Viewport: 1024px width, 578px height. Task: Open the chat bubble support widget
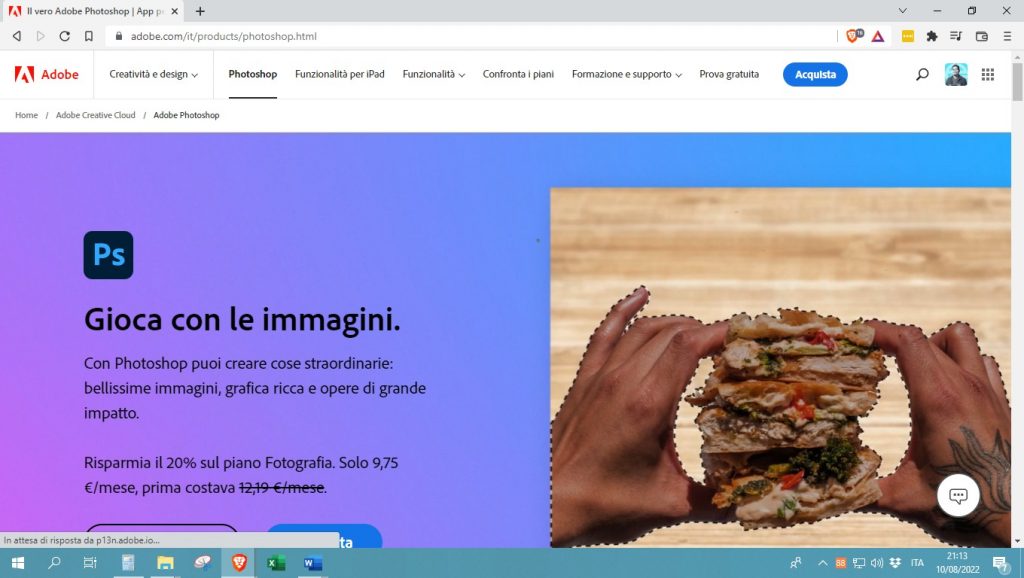coord(958,496)
